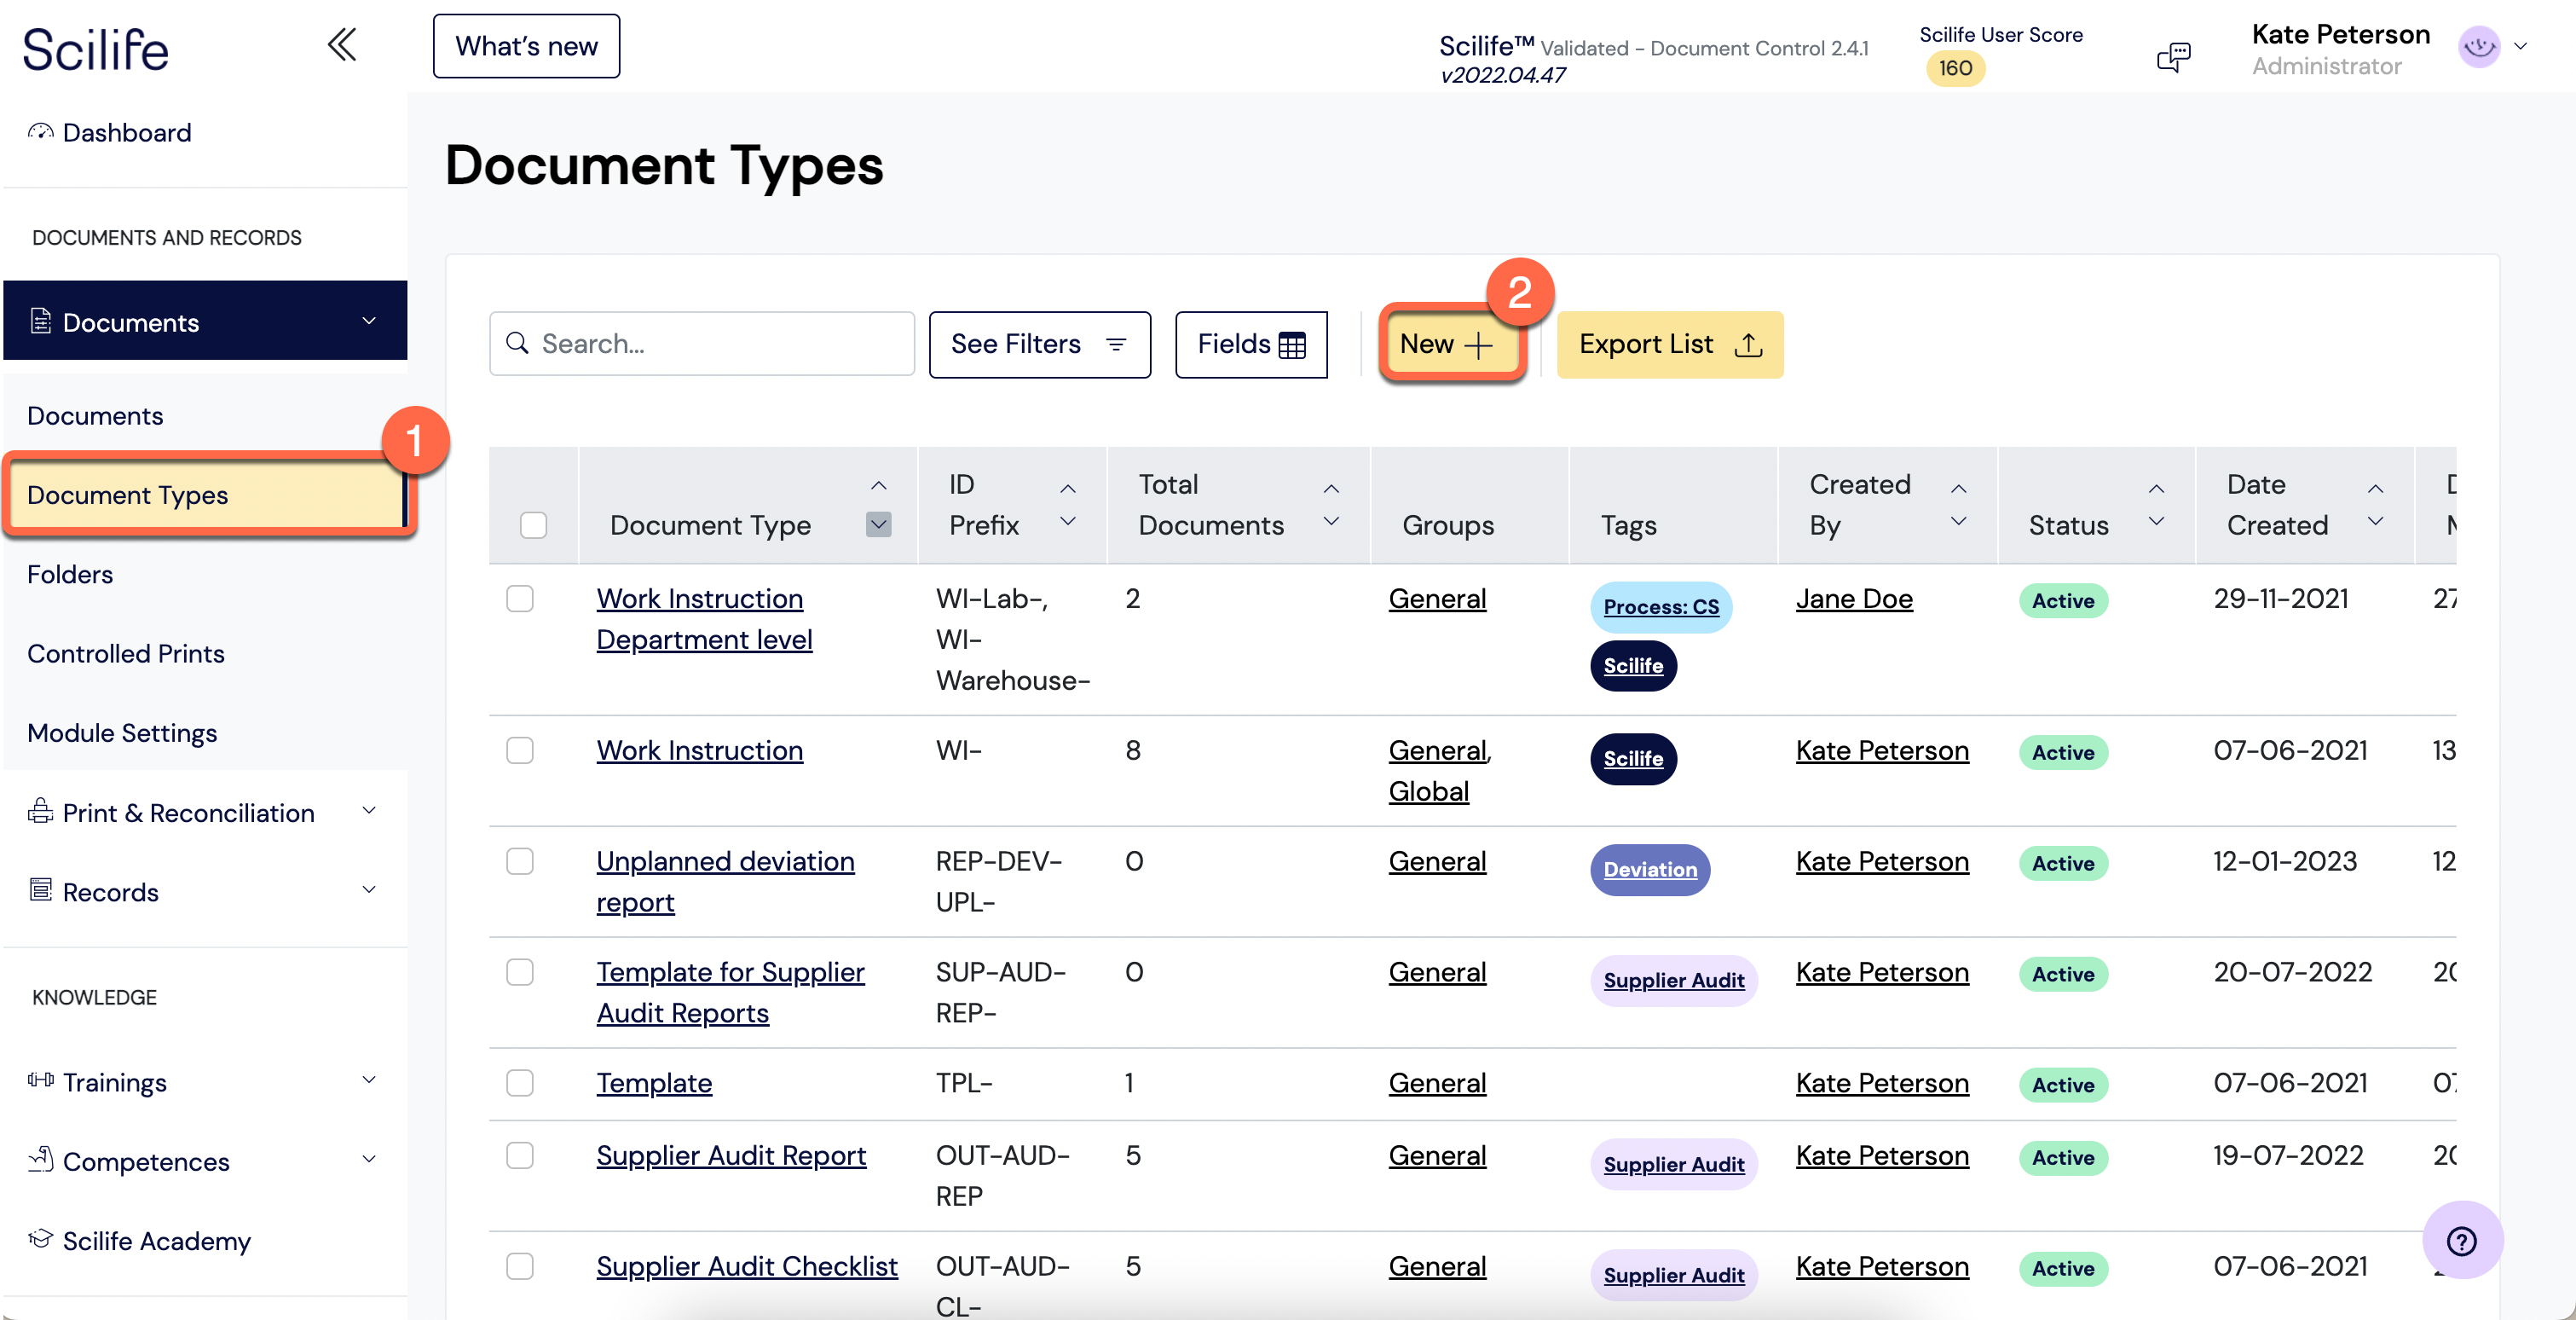Image resolution: width=2576 pixels, height=1320 pixels.
Task: Check the Template for Supplier Audit Reports row
Action: point(519,973)
